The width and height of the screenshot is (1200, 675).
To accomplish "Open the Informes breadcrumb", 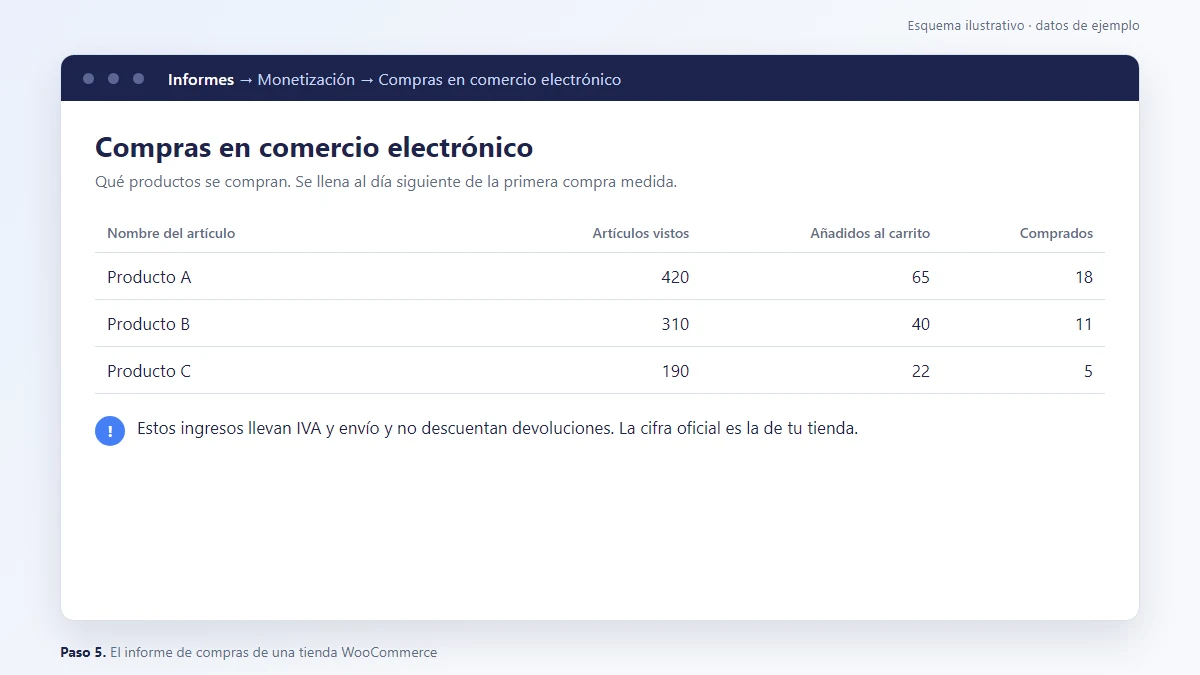I will tap(201, 80).
